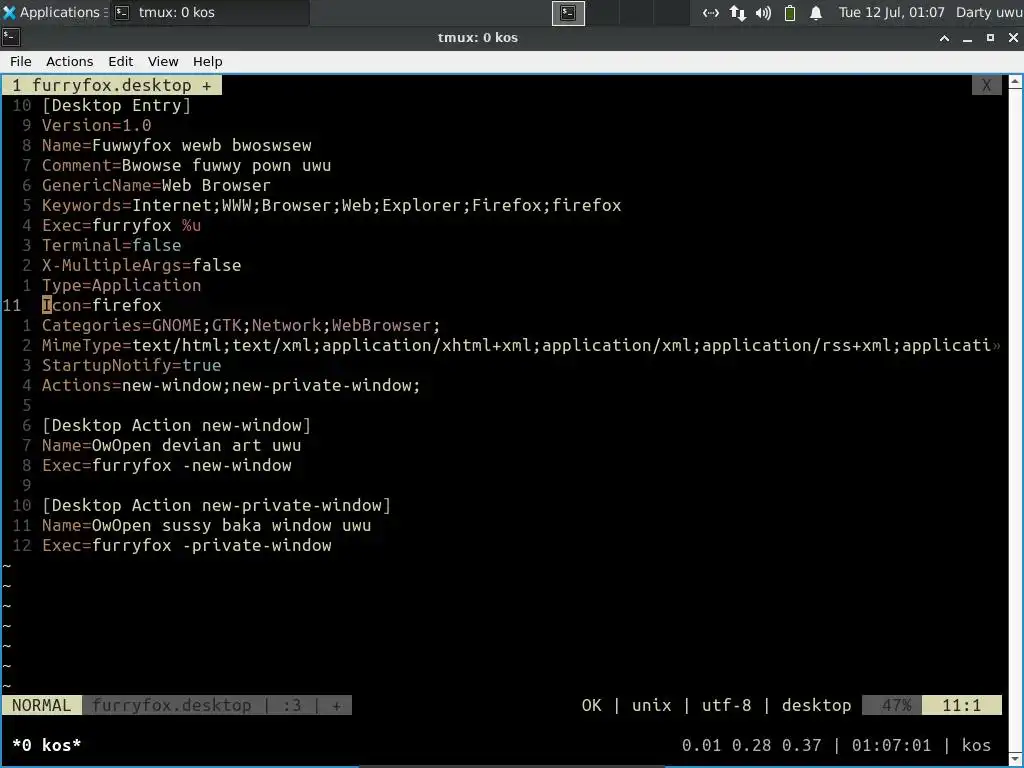
Task: Click the kos hostname in tmux bar
Action: 976,745
